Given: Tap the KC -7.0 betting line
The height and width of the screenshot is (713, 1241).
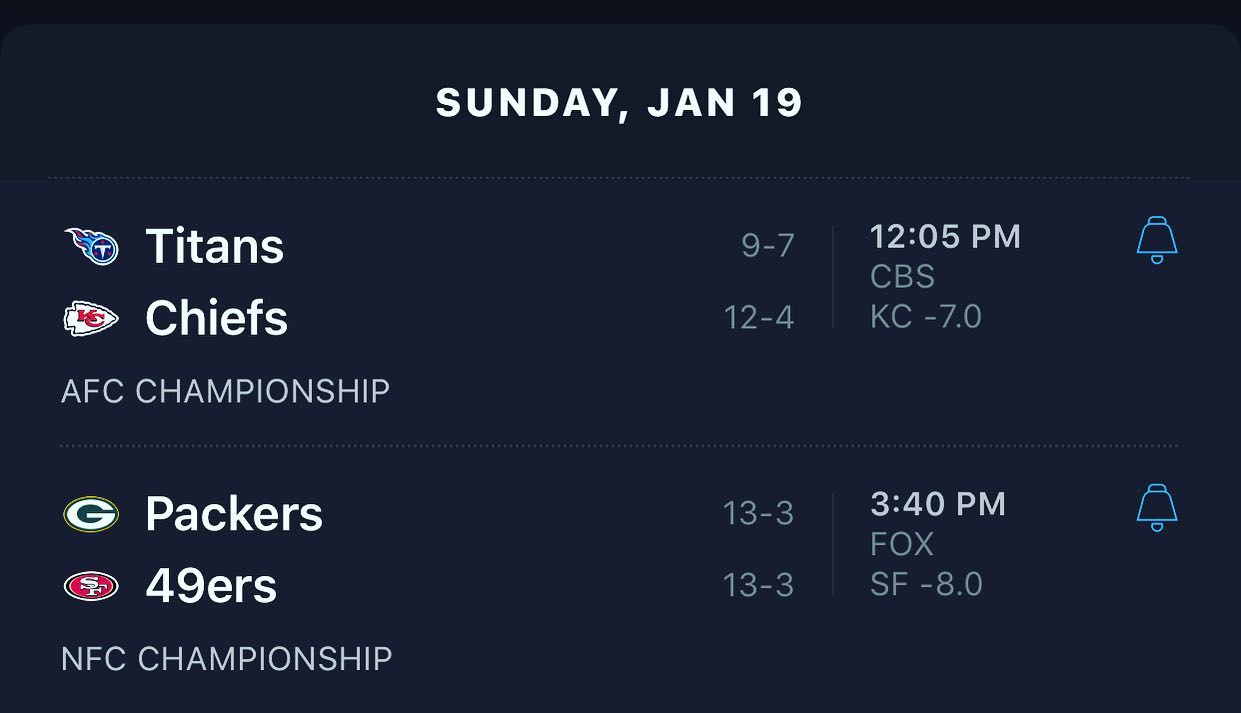Looking at the screenshot, I should 926,317.
